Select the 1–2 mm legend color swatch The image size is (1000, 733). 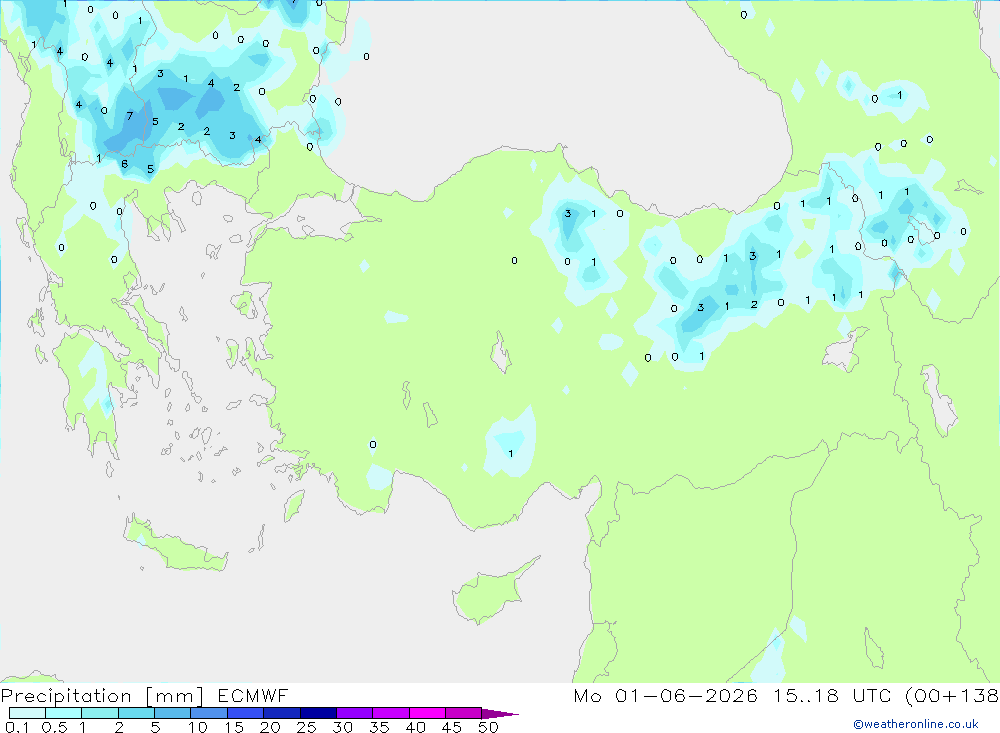click(x=100, y=713)
